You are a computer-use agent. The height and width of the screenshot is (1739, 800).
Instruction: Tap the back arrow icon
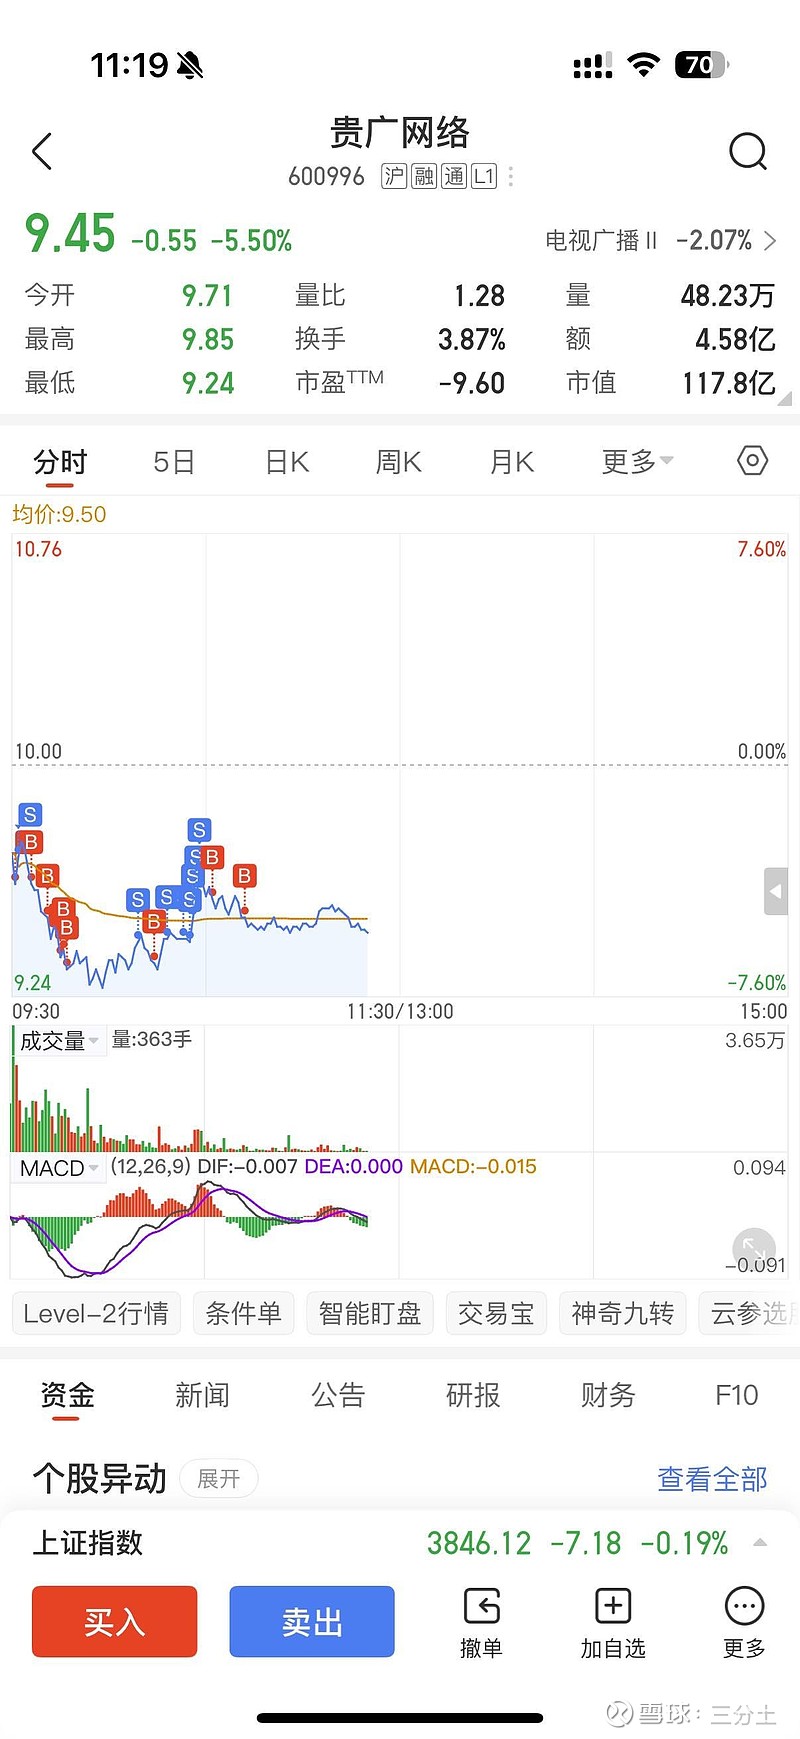(42, 152)
